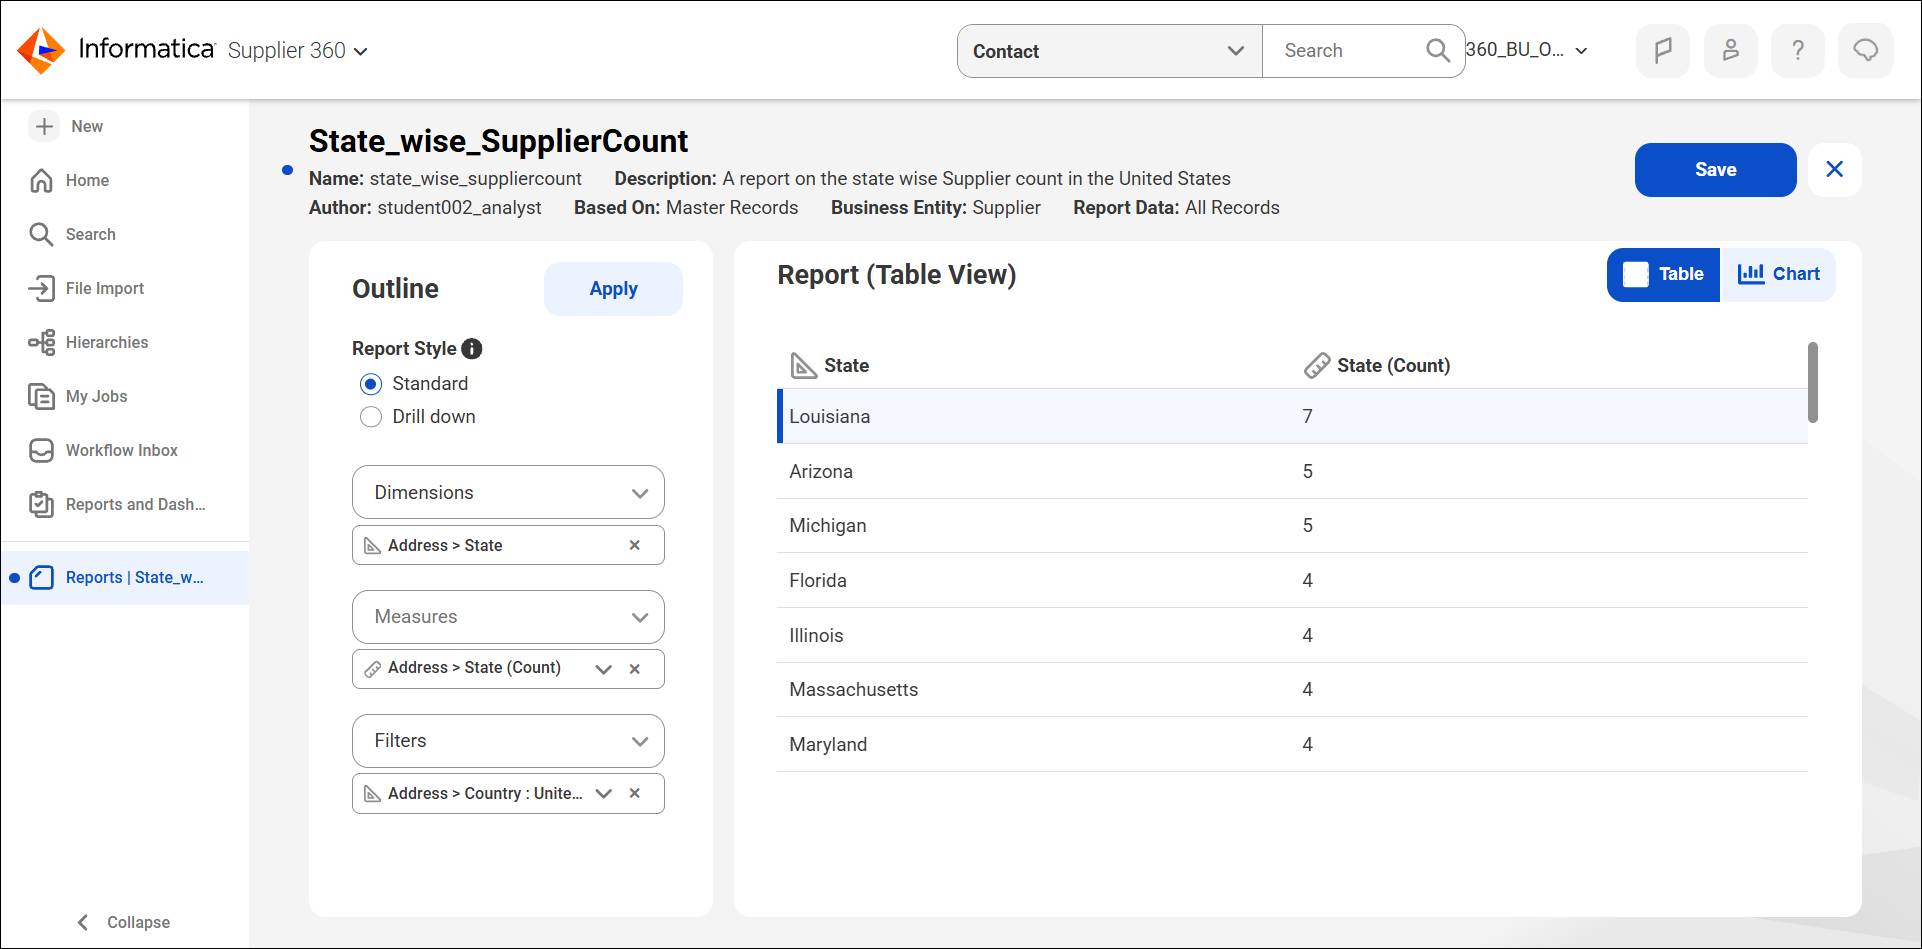Open the user profile icon
This screenshot has height=949, width=1922.
(1730, 50)
